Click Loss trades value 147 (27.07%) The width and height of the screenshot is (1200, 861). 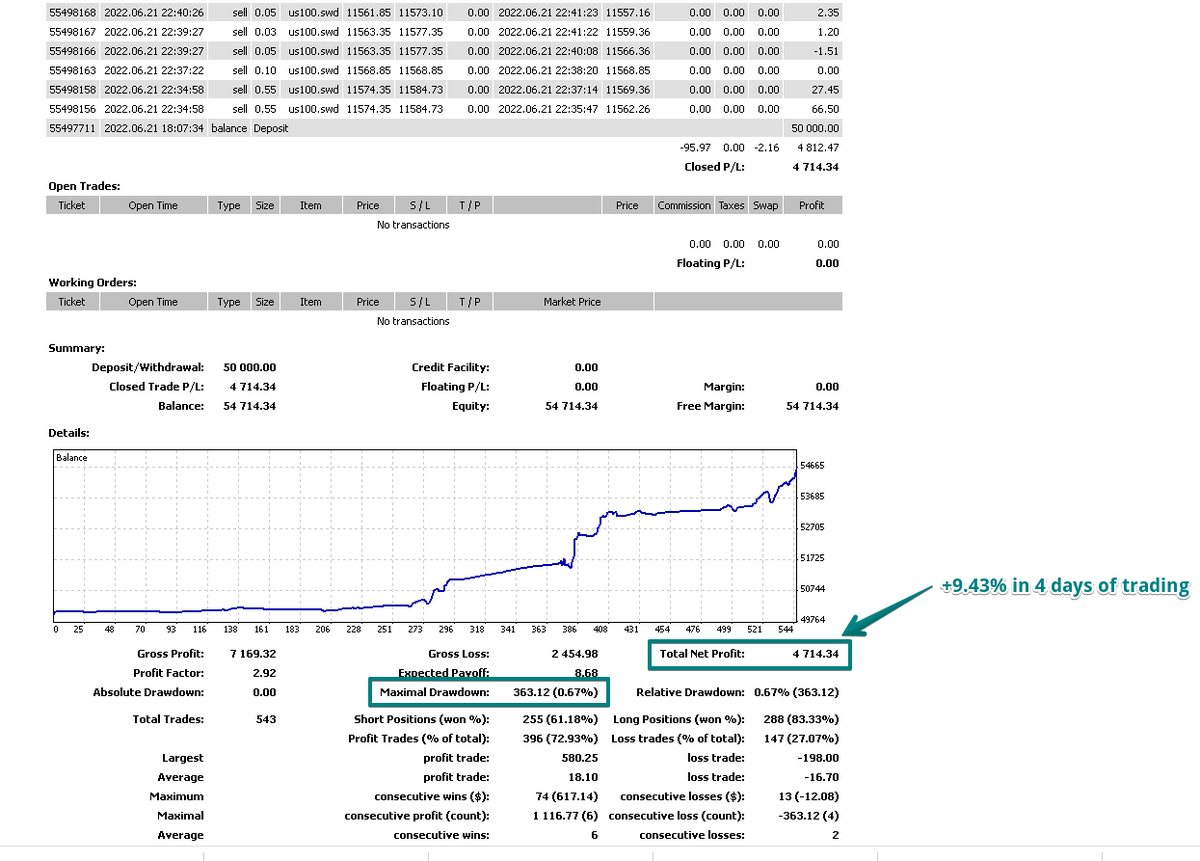coord(800,738)
